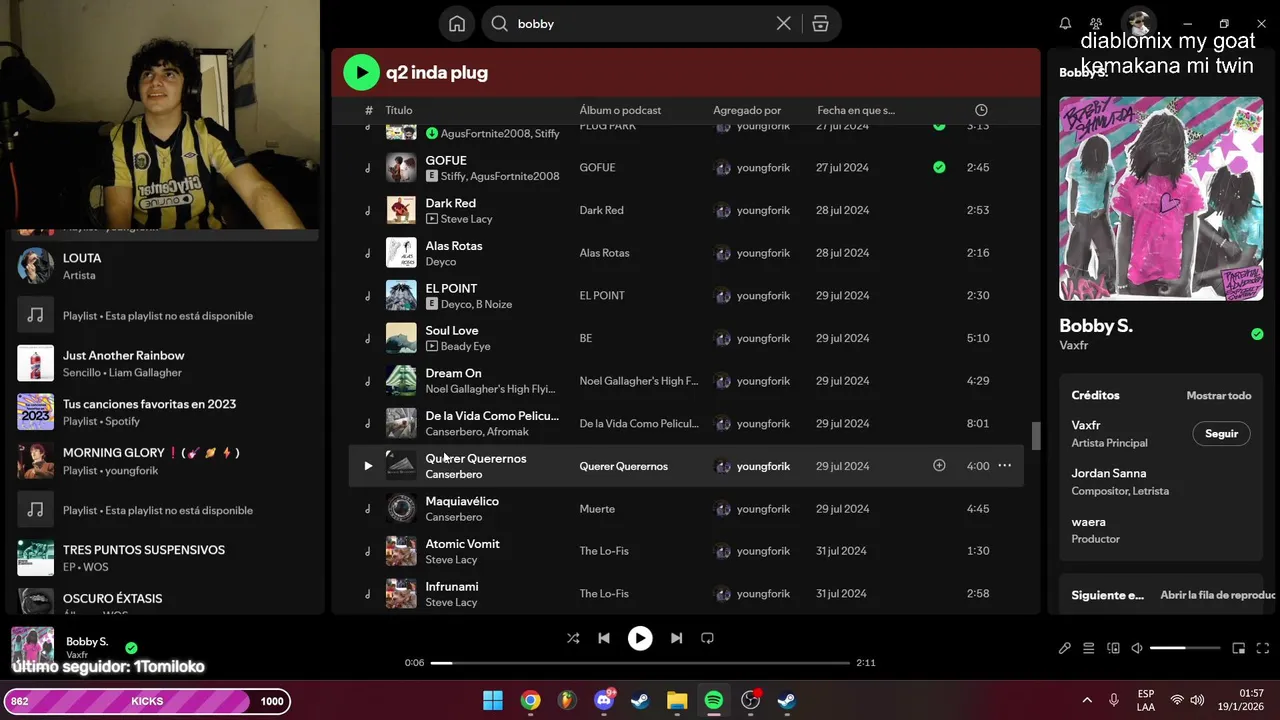Skip to next track

click(676, 638)
